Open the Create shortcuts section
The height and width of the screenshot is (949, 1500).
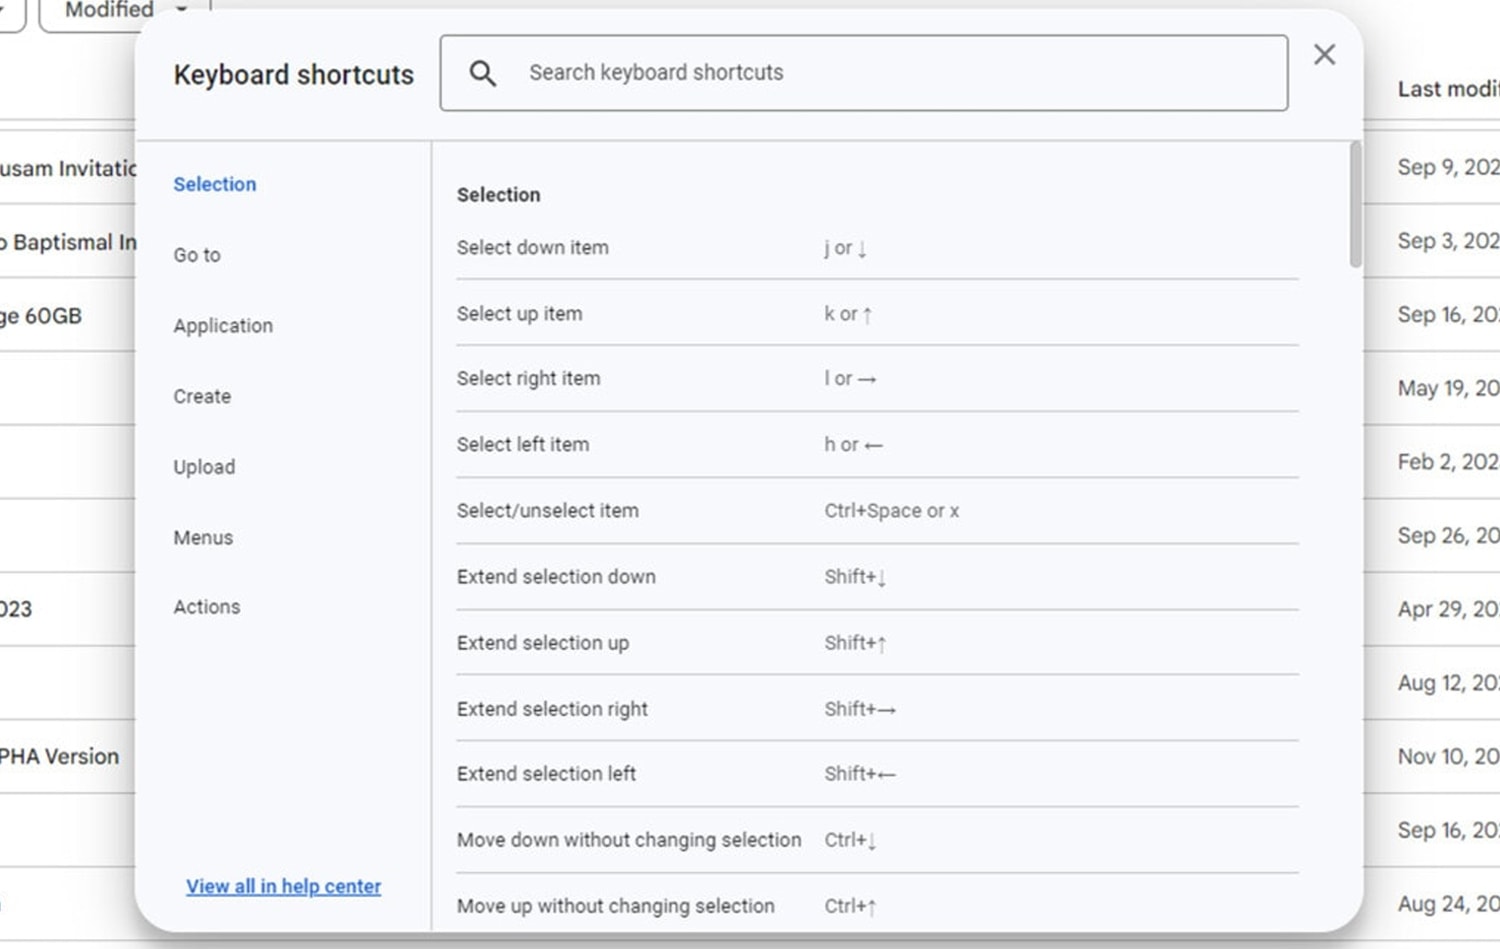(201, 396)
